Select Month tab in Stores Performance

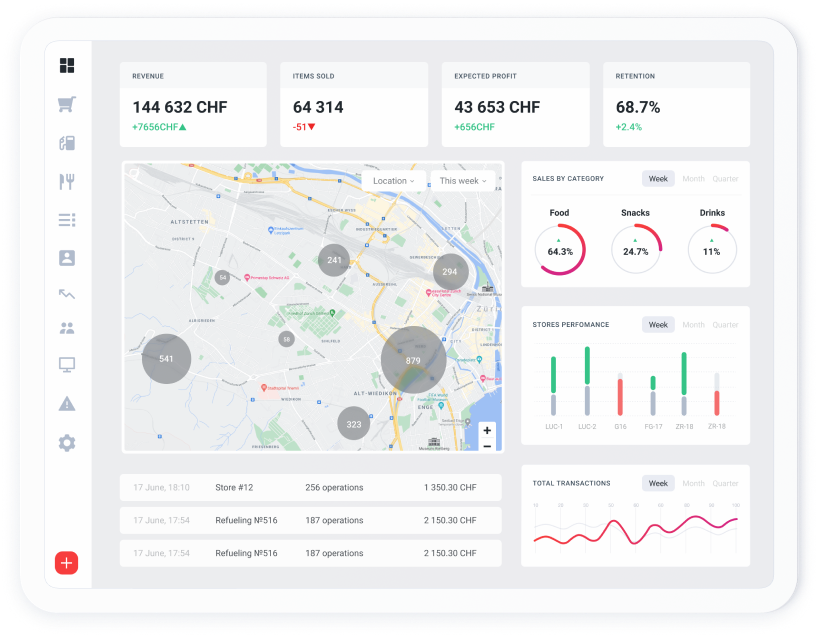pyautogui.click(x=694, y=325)
